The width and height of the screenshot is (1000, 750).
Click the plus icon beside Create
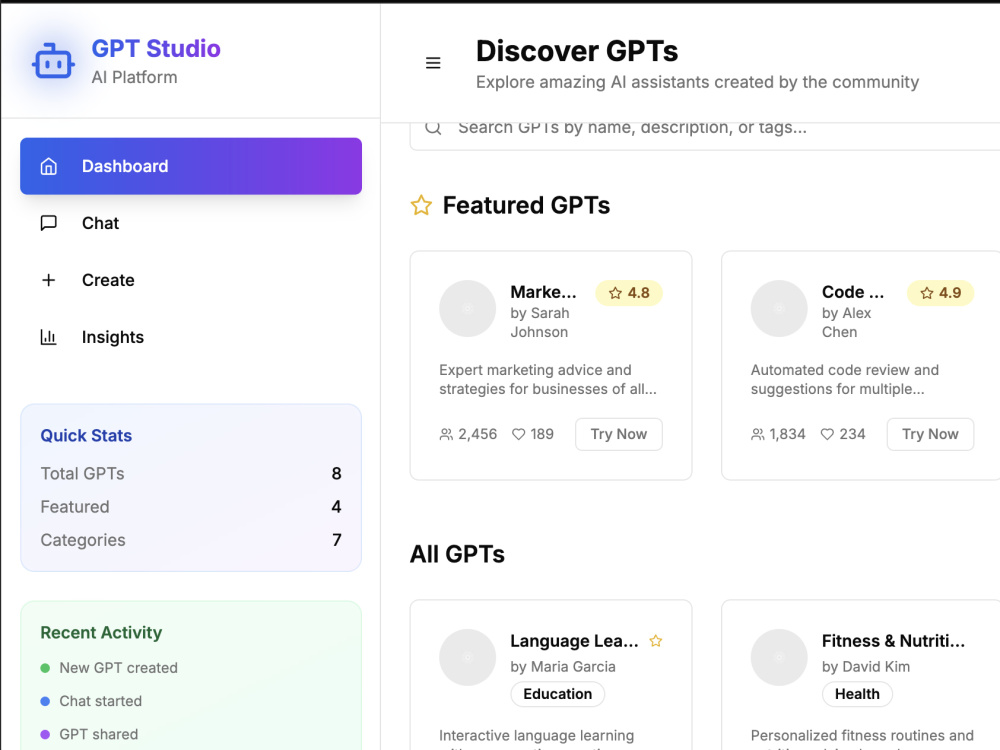tap(48, 280)
